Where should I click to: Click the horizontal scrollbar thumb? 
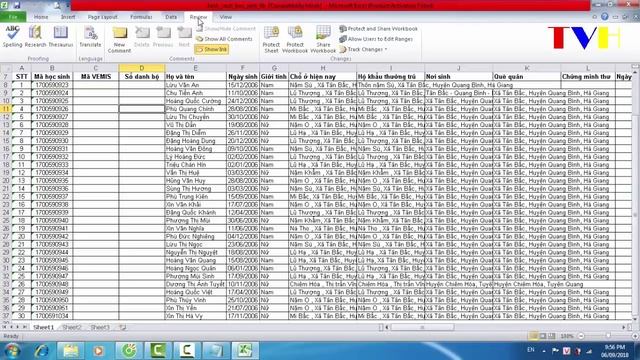click(x=422, y=327)
